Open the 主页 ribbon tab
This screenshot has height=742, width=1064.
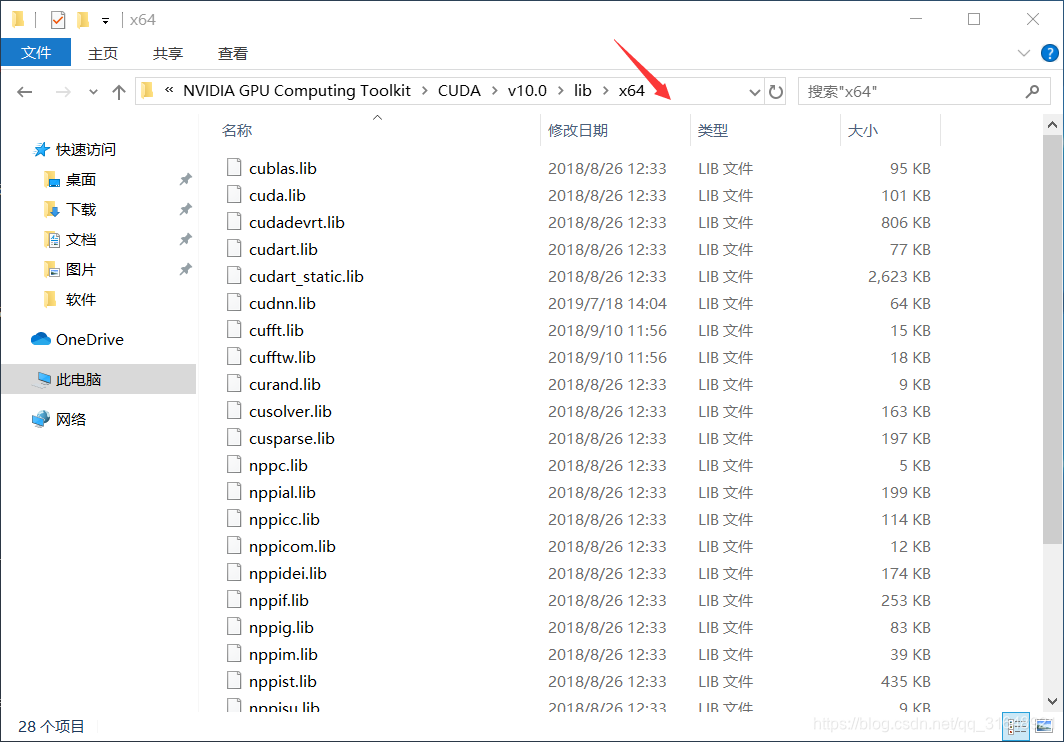point(103,53)
